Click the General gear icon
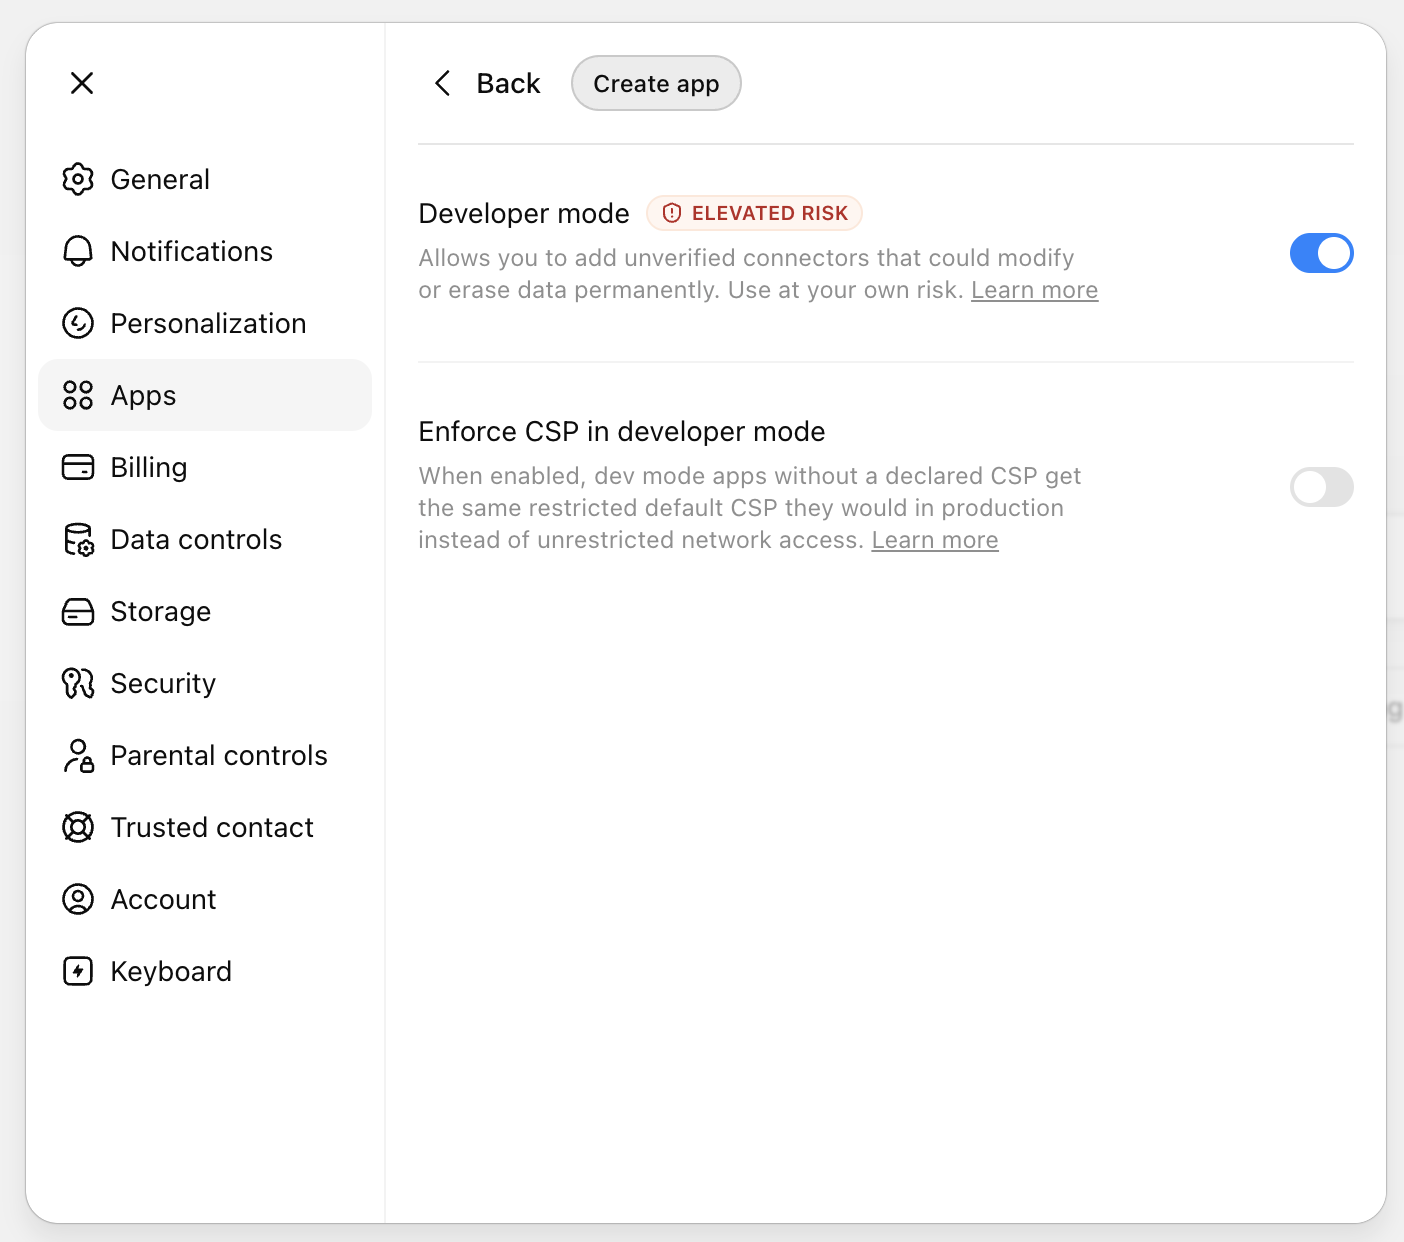The width and height of the screenshot is (1404, 1242). (78, 179)
